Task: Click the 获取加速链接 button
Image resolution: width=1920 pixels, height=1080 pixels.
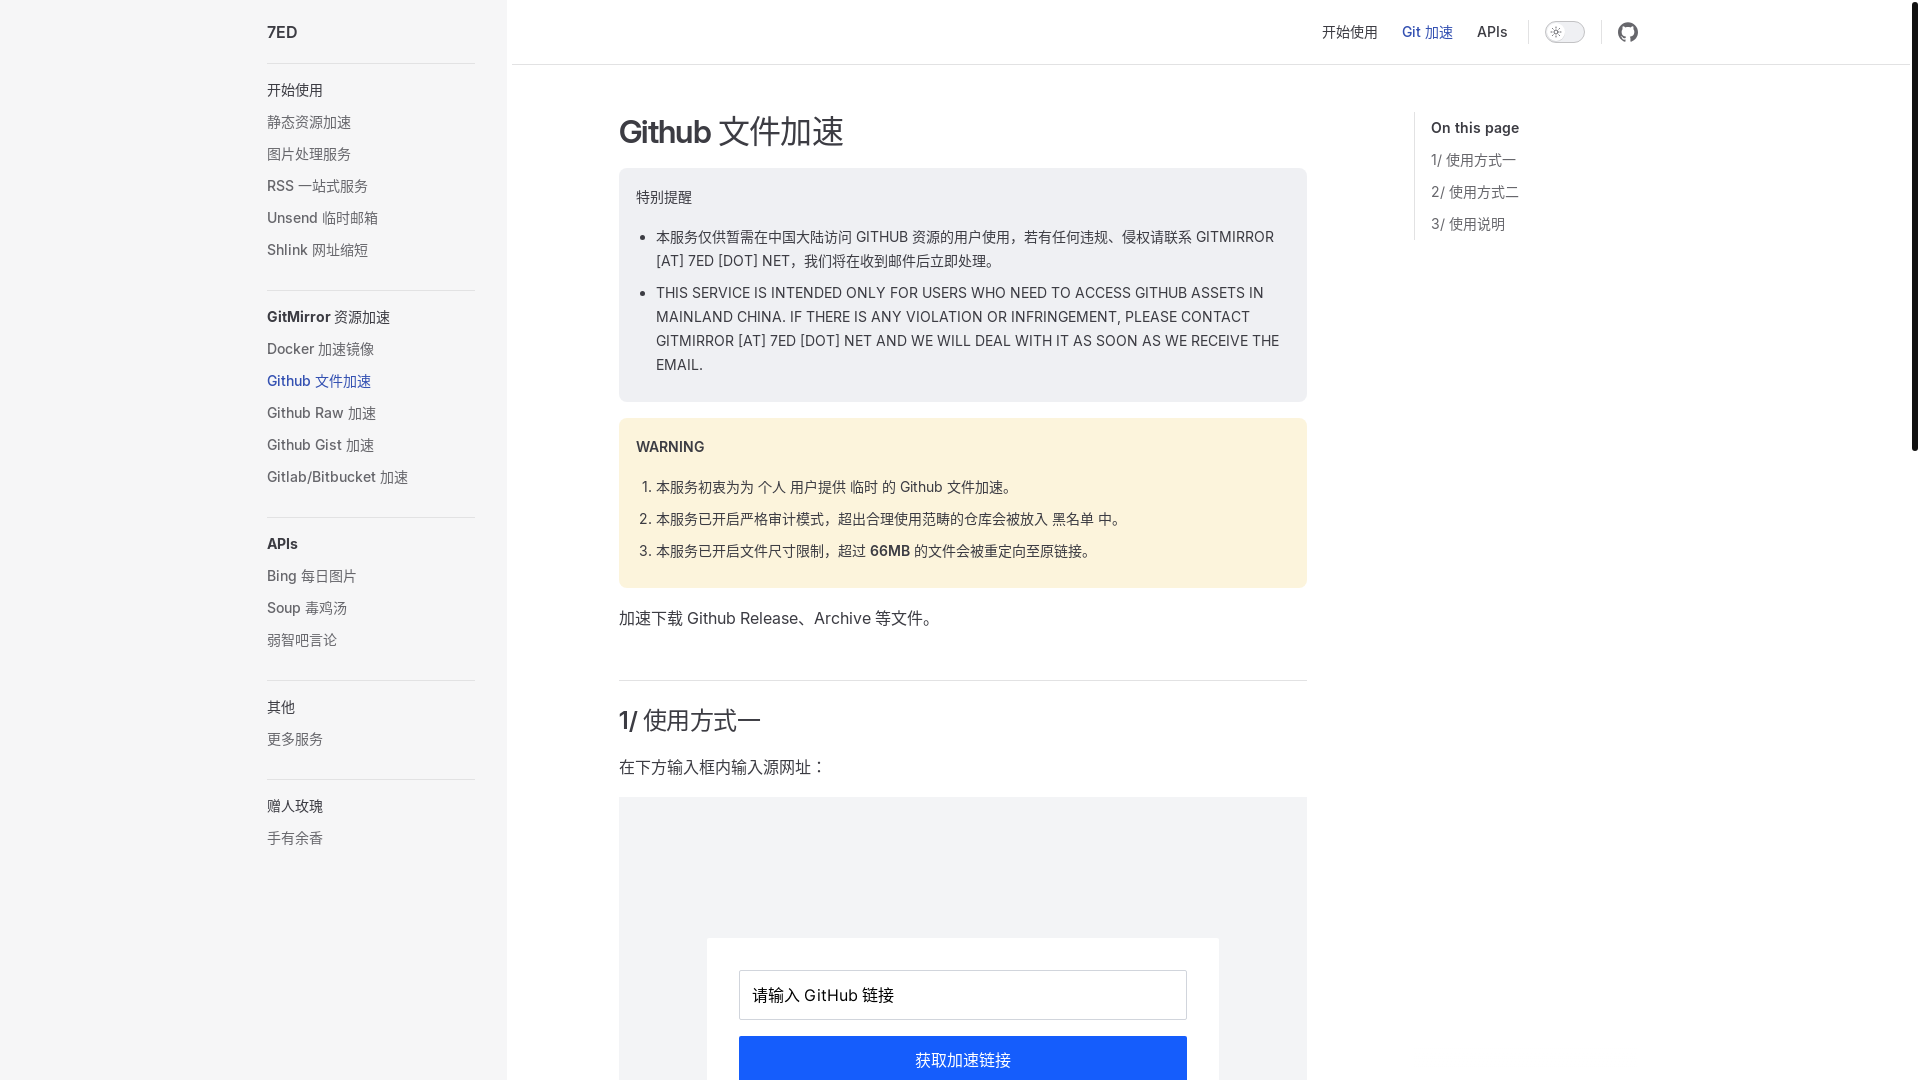Action: pyautogui.click(x=962, y=1058)
